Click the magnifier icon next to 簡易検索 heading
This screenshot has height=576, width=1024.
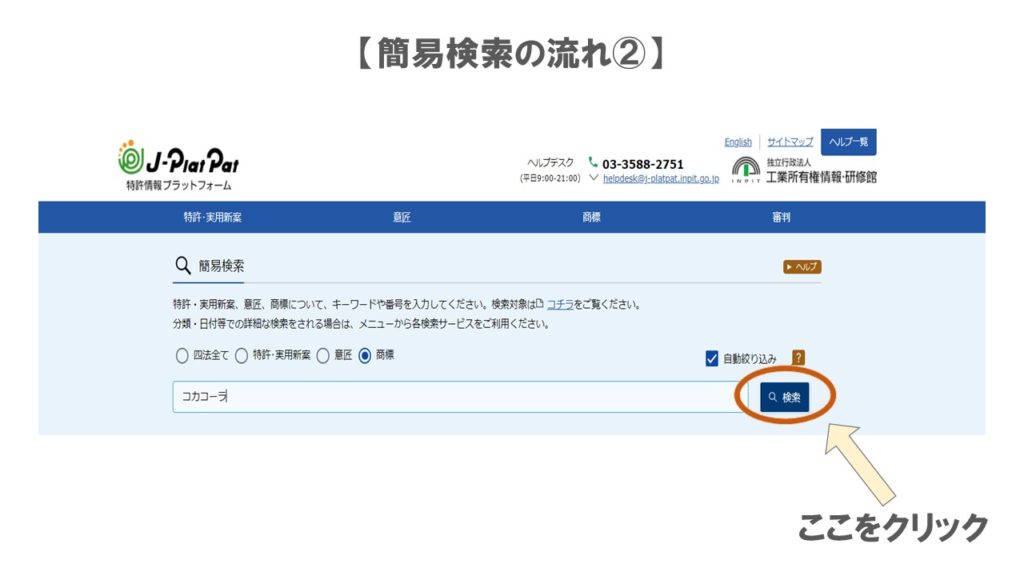(x=182, y=266)
